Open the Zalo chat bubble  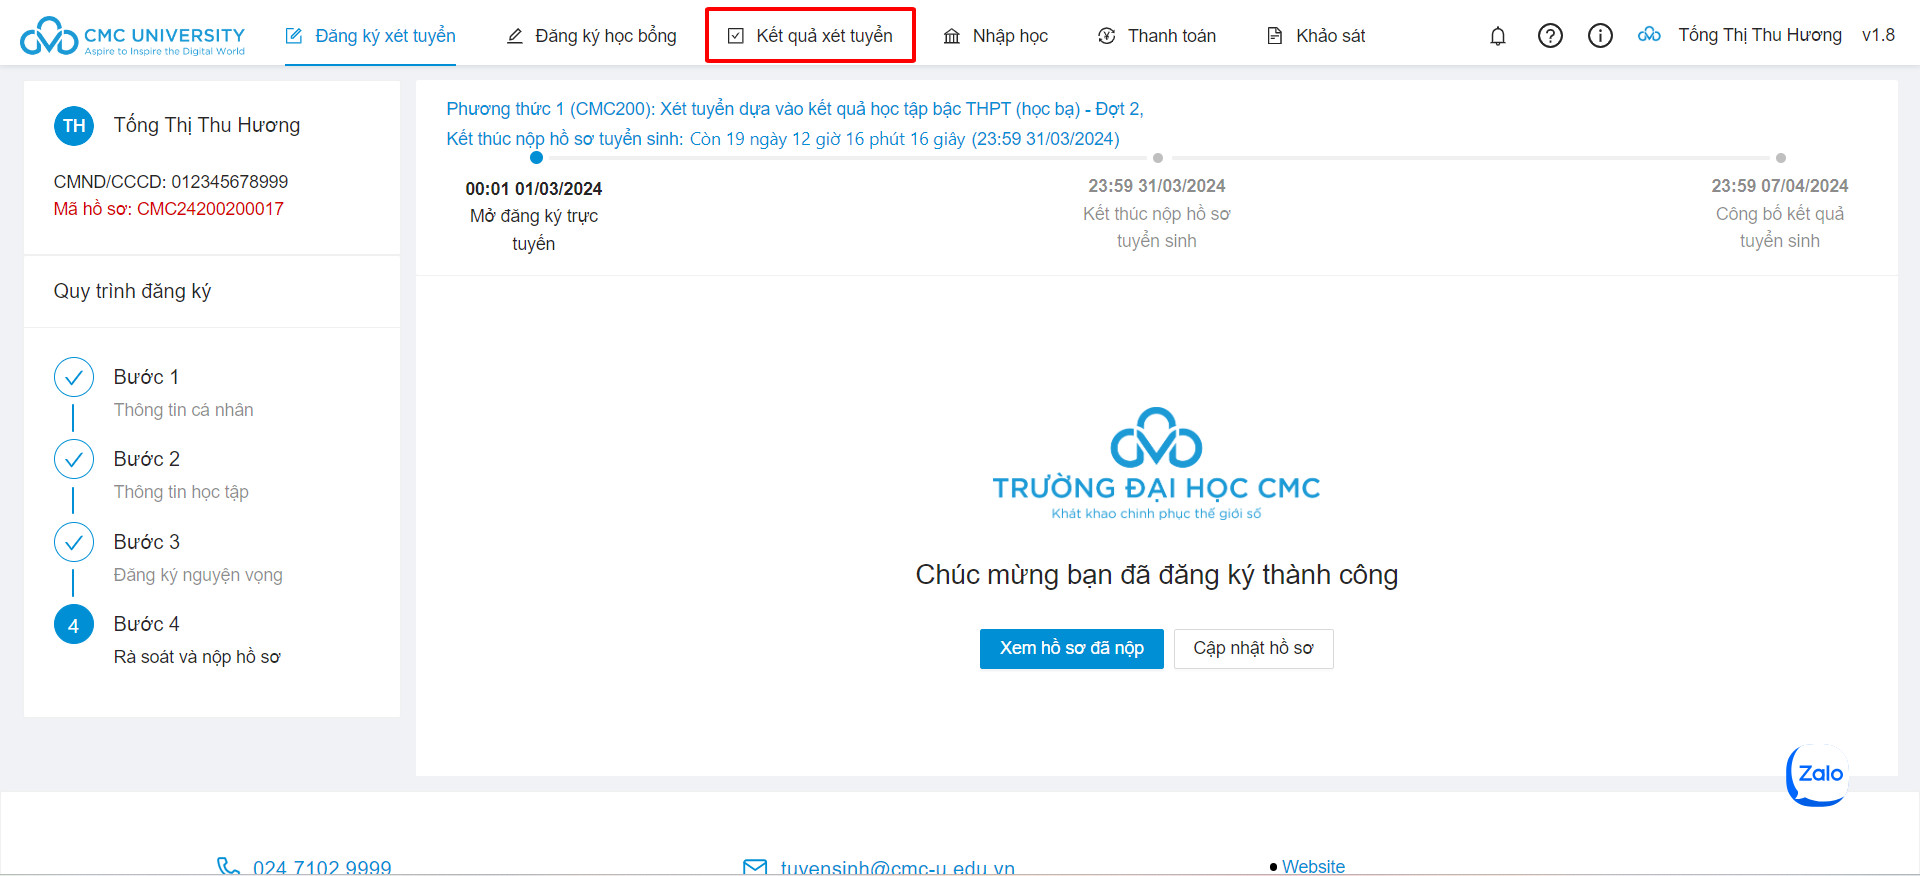[1819, 774]
